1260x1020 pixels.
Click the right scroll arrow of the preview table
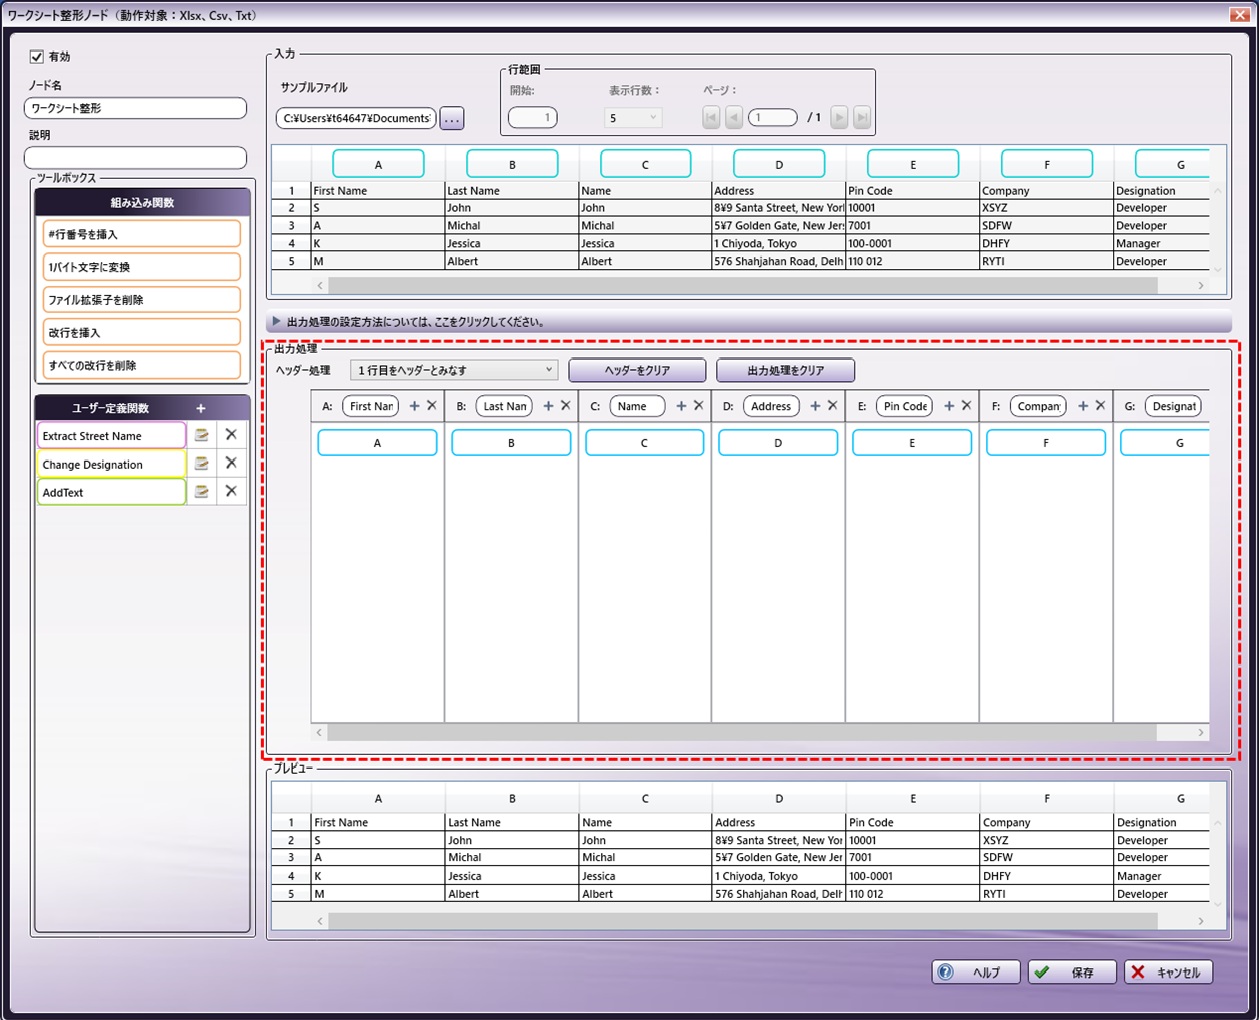1201,920
